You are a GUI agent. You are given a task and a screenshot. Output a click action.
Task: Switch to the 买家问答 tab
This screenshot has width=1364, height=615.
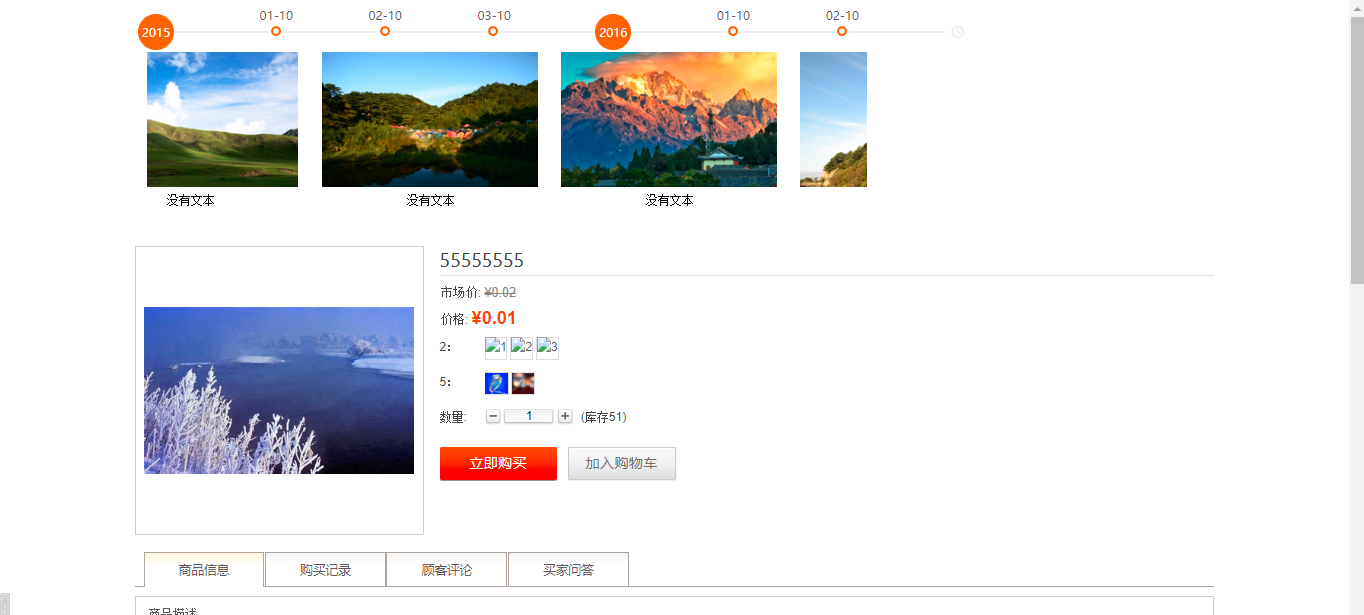[568, 570]
